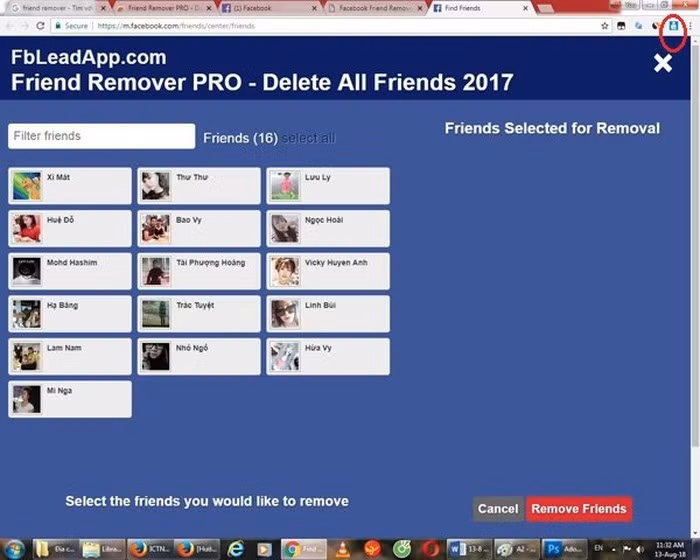Click the Friend Remover extension icon circled in red
Image resolution: width=700 pixels, height=560 pixels.
pyautogui.click(x=672, y=27)
